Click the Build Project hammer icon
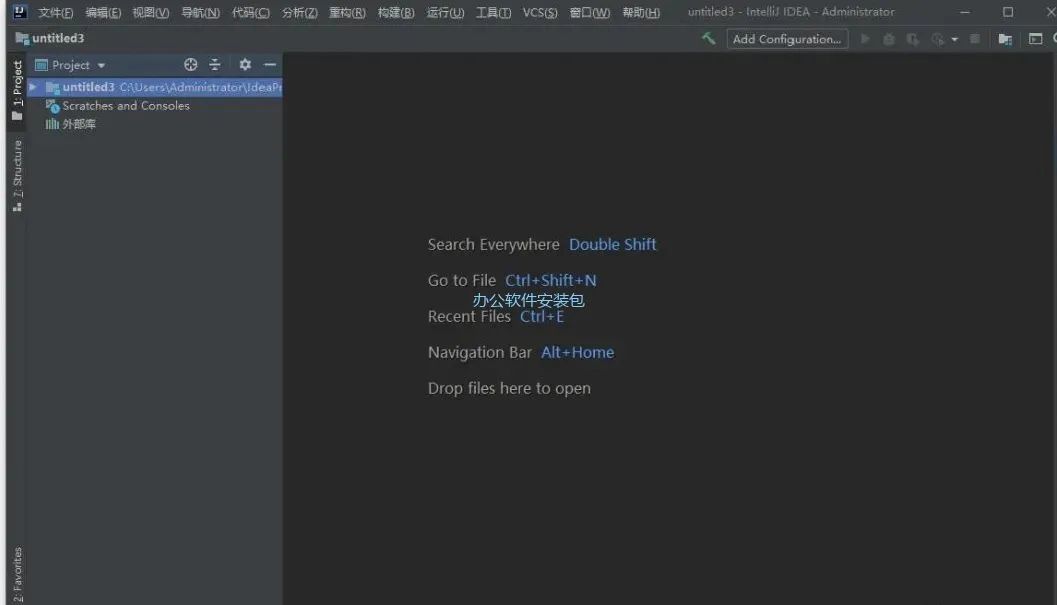The width and height of the screenshot is (1057, 605). click(x=708, y=39)
